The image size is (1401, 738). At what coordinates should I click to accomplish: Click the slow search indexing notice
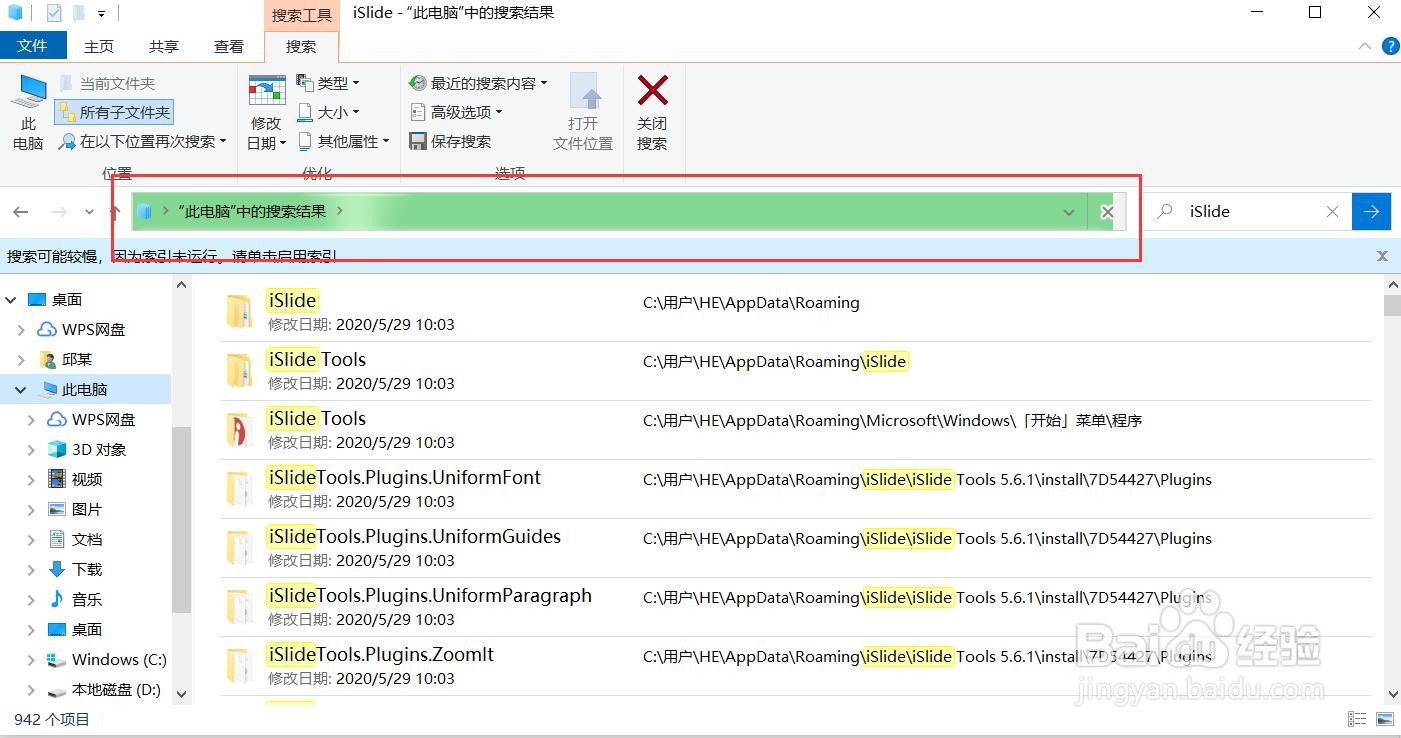[x=172, y=256]
